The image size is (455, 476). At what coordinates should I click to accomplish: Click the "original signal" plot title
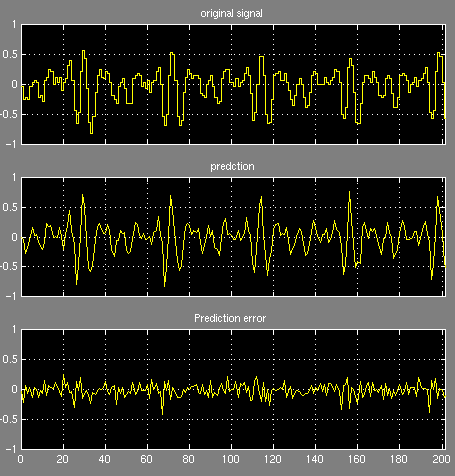pos(231,14)
